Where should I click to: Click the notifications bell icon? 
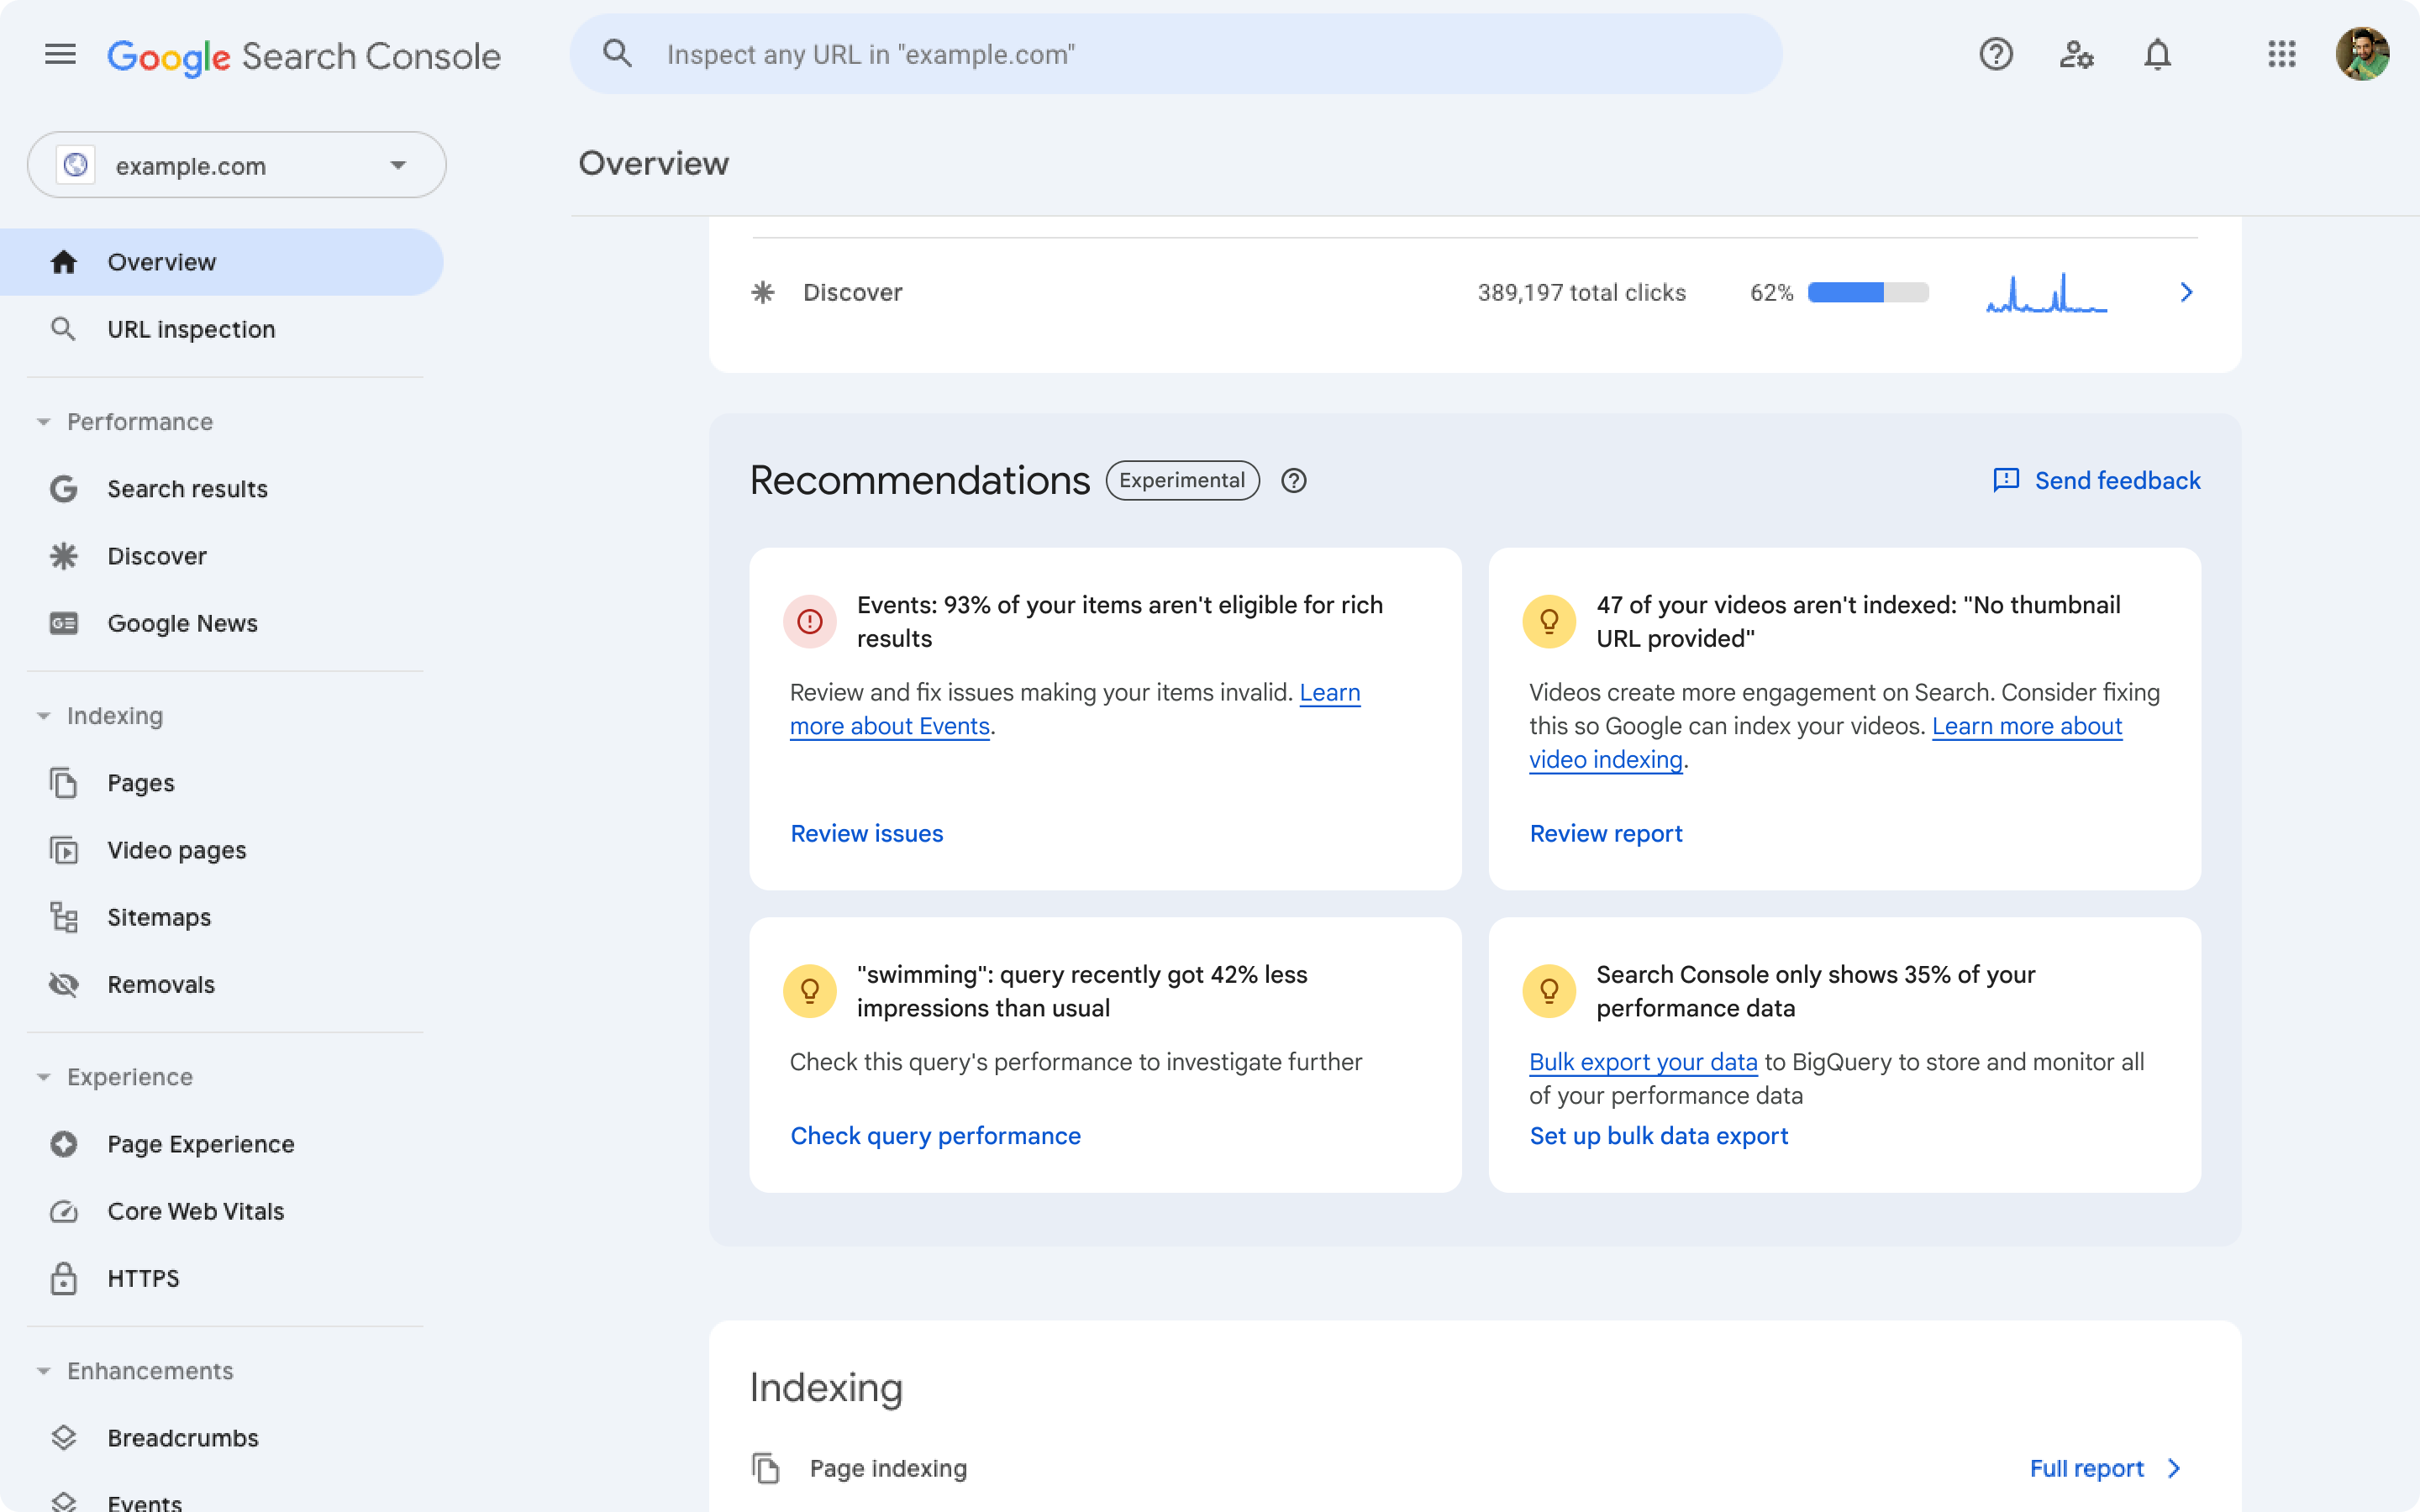coord(2155,54)
